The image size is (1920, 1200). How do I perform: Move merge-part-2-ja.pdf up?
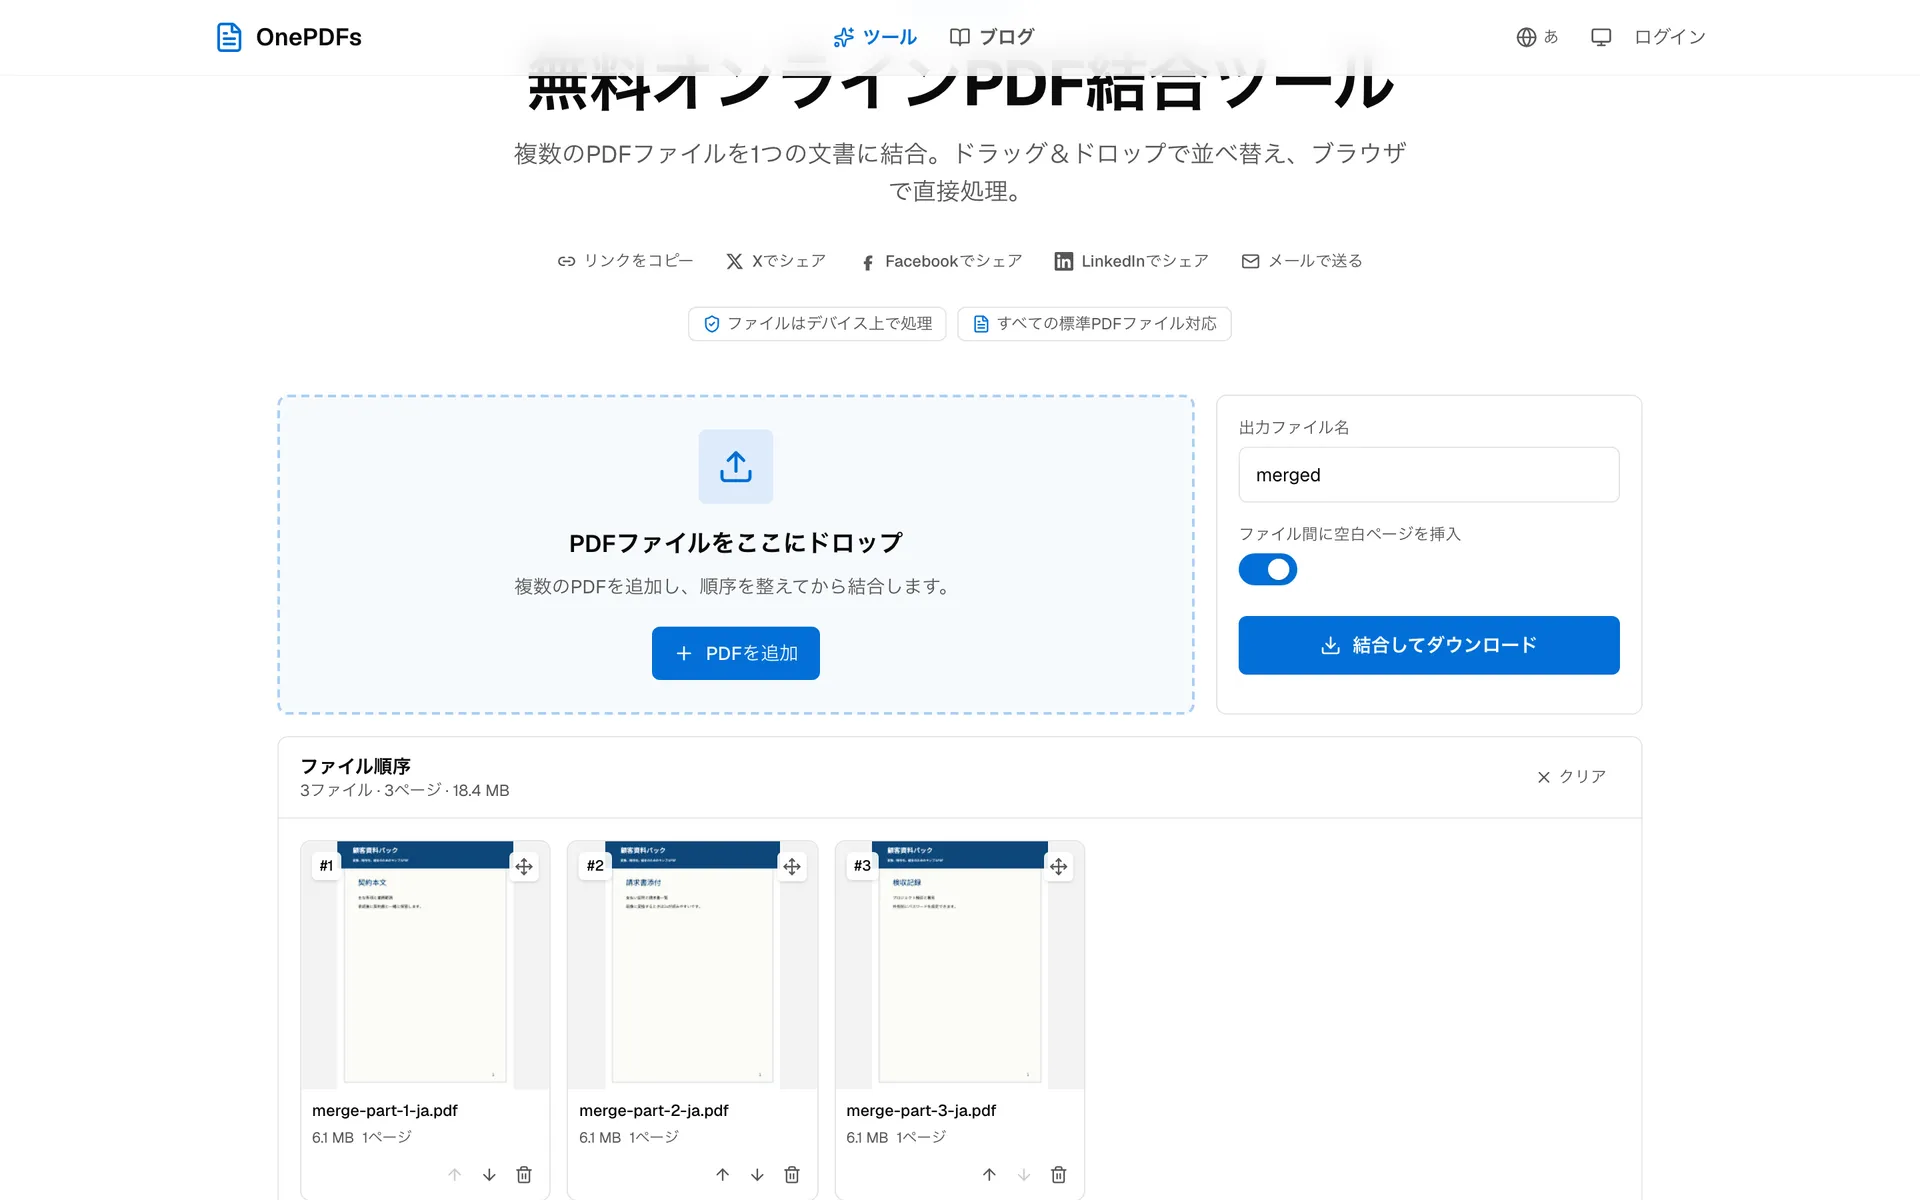tap(722, 1175)
